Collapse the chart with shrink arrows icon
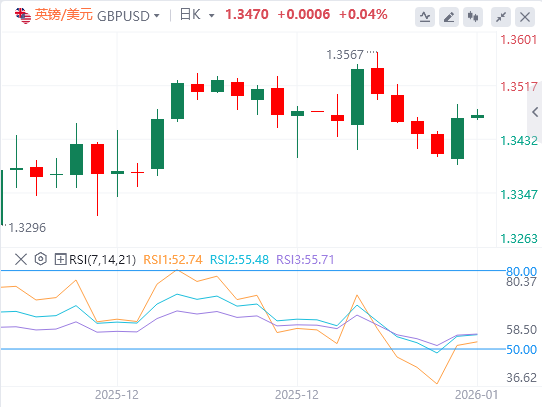 pos(501,17)
